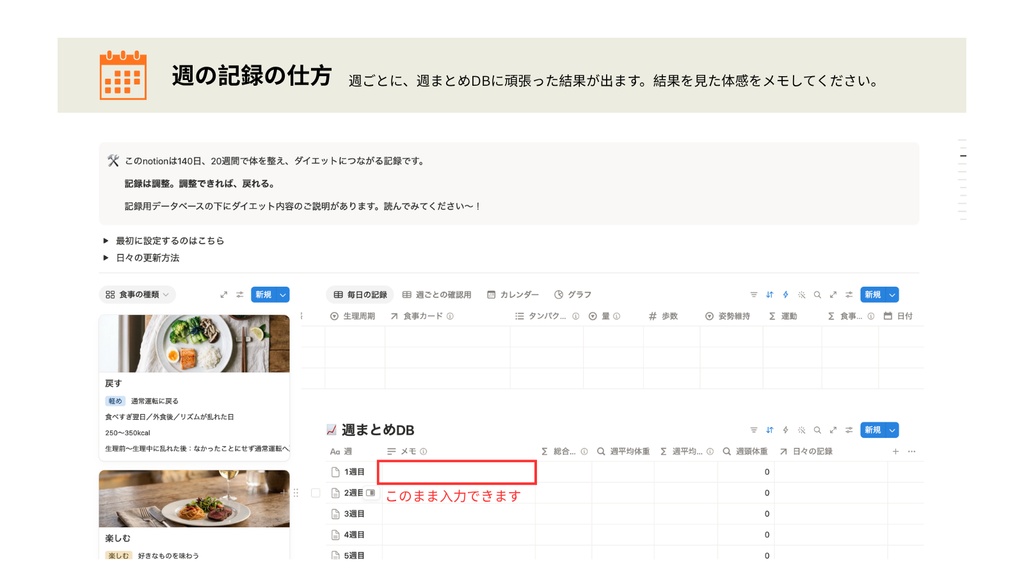The width and height of the screenshot is (1024, 576).
Task: Open the 1週目 page
Action: coord(354,472)
